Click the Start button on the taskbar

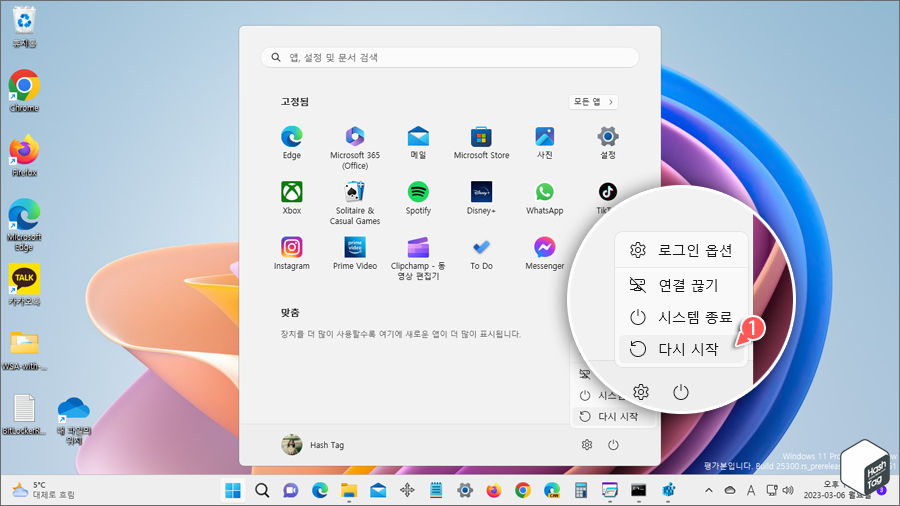233,491
